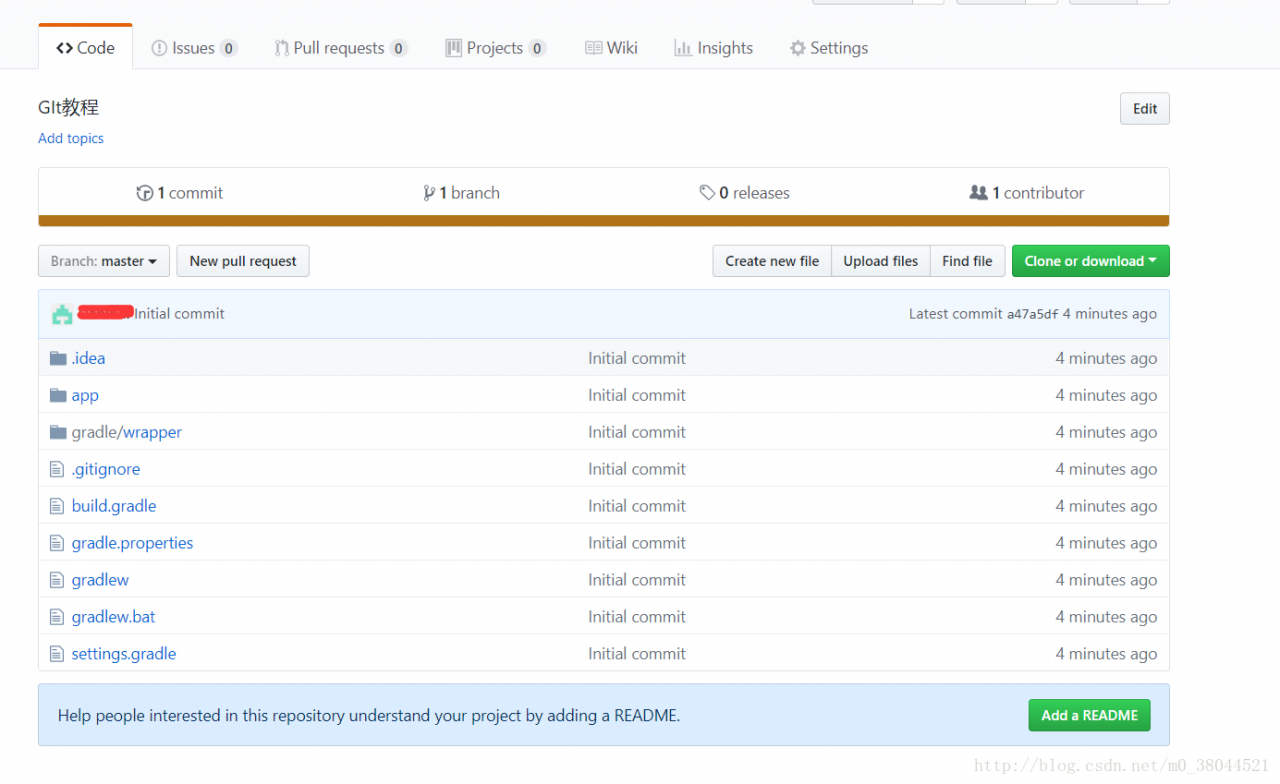Click Initial commit message for build.gradle
Image resolution: width=1280 pixels, height=784 pixels.
point(637,506)
